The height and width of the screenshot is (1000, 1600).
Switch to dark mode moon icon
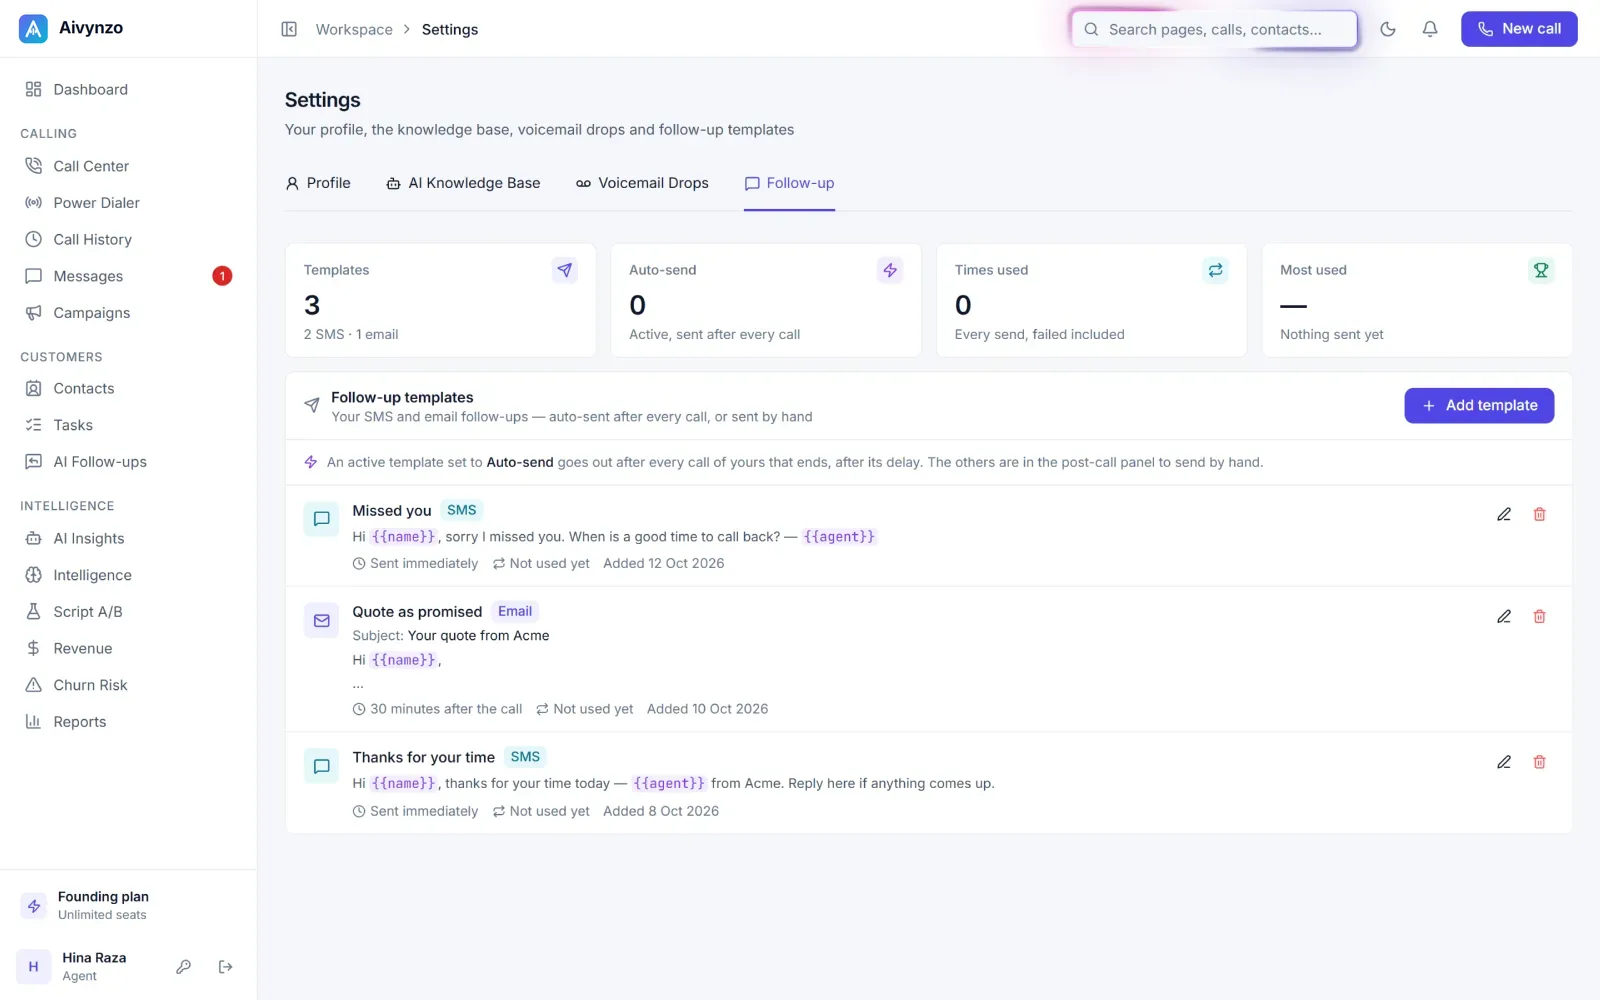click(1388, 29)
